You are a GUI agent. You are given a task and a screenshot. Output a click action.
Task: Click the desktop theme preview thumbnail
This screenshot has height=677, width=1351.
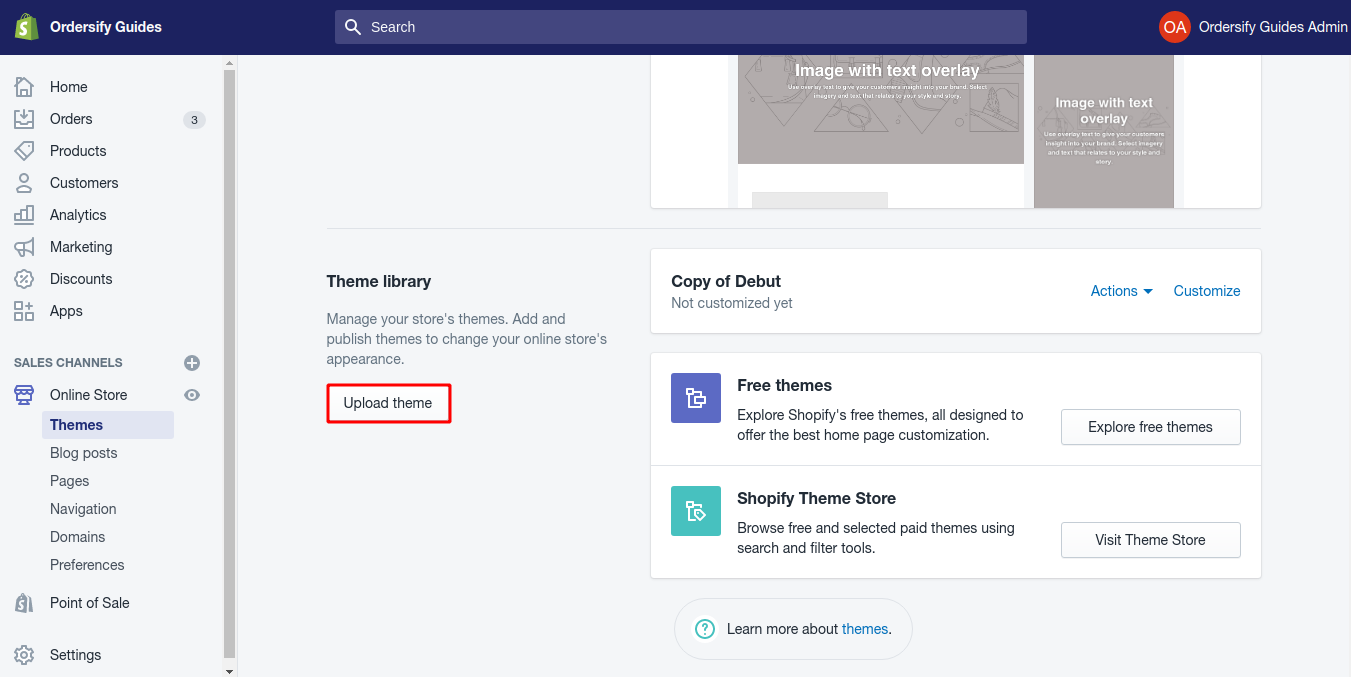click(x=881, y=131)
